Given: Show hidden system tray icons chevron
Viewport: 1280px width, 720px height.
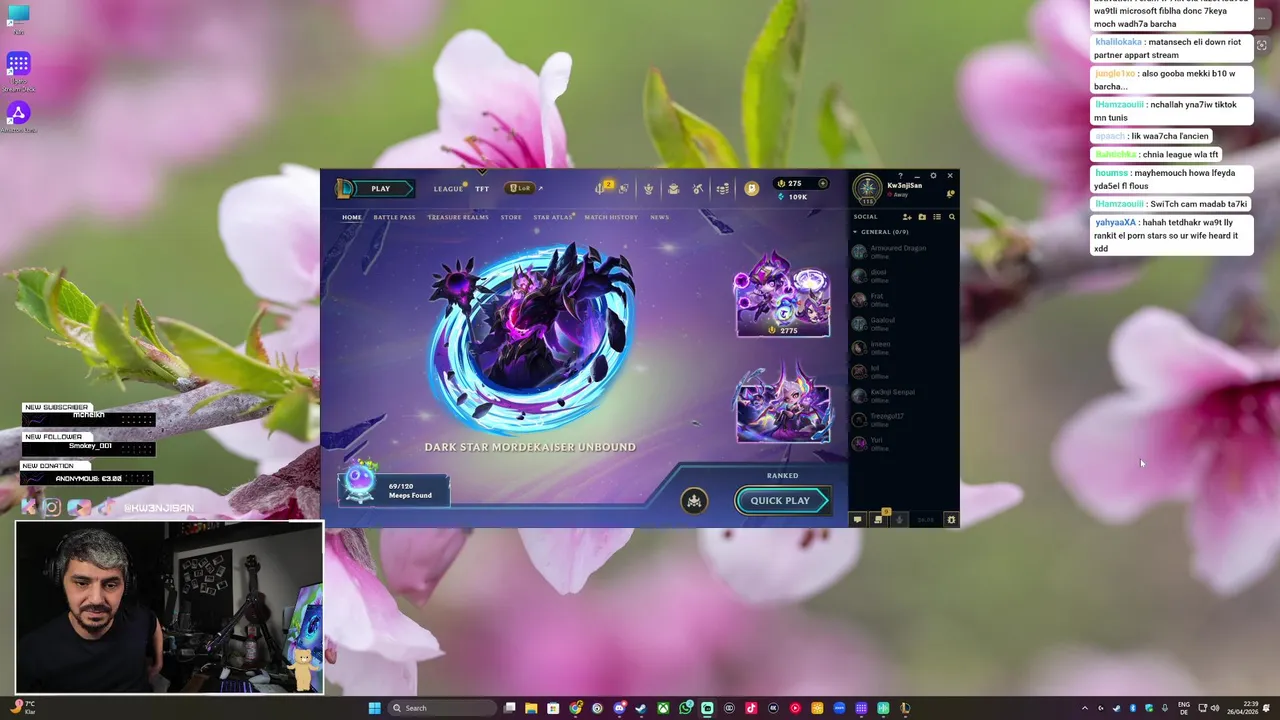Looking at the screenshot, I should pyautogui.click(x=1085, y=708).
